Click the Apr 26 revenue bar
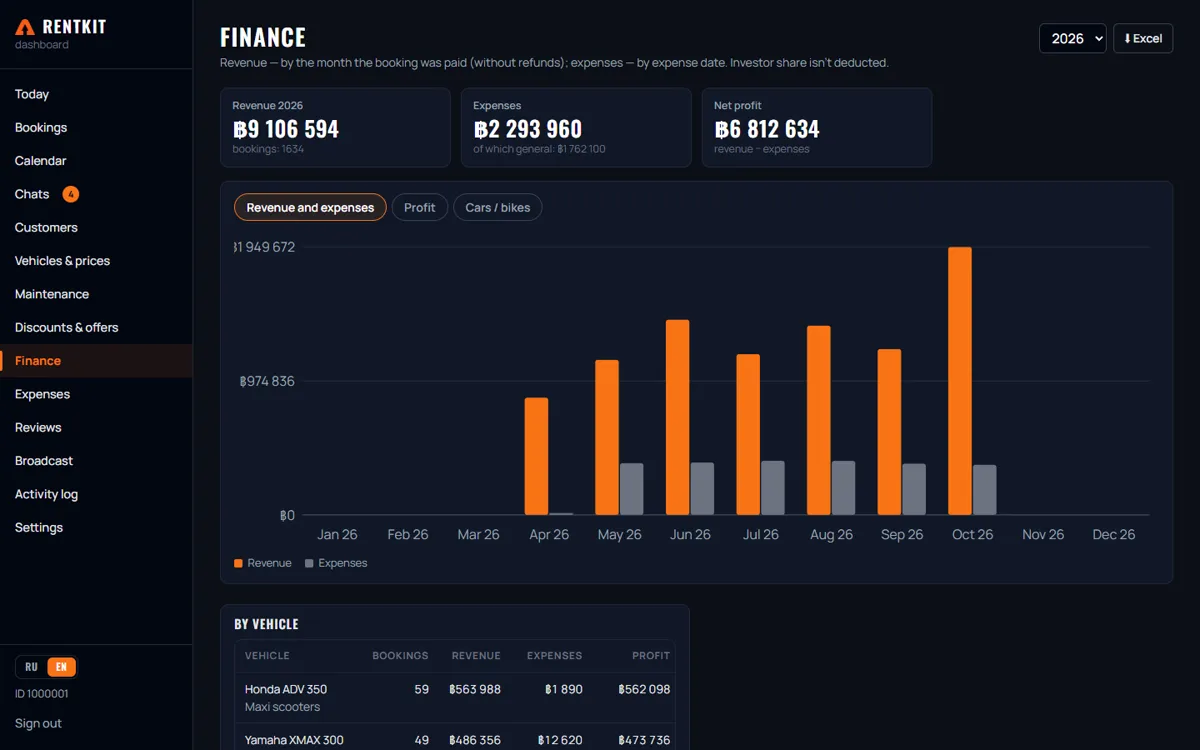 pyautogui.click(x=537, y=456)
